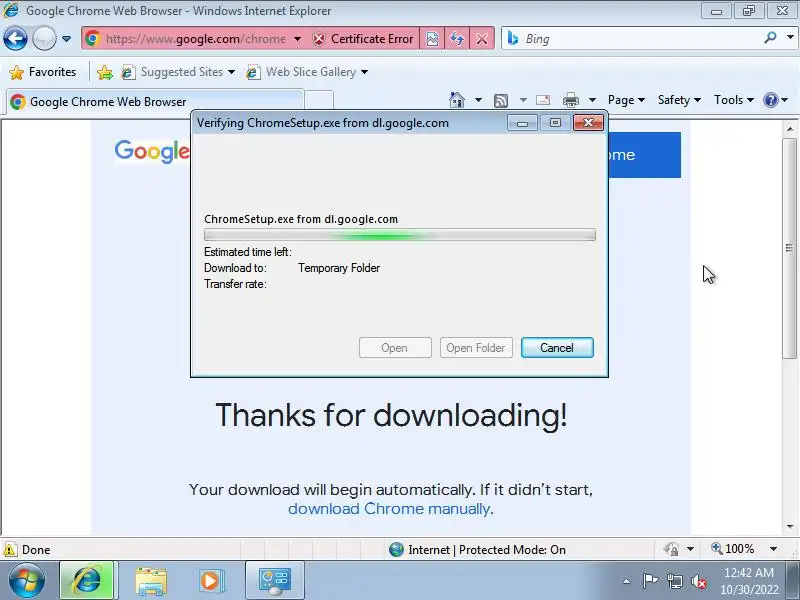Image resolution: width=800 pixels, height=600 pixels.
Task: Click the status bar warning icon
Action: pyautogui.click(x=10, y=549)
